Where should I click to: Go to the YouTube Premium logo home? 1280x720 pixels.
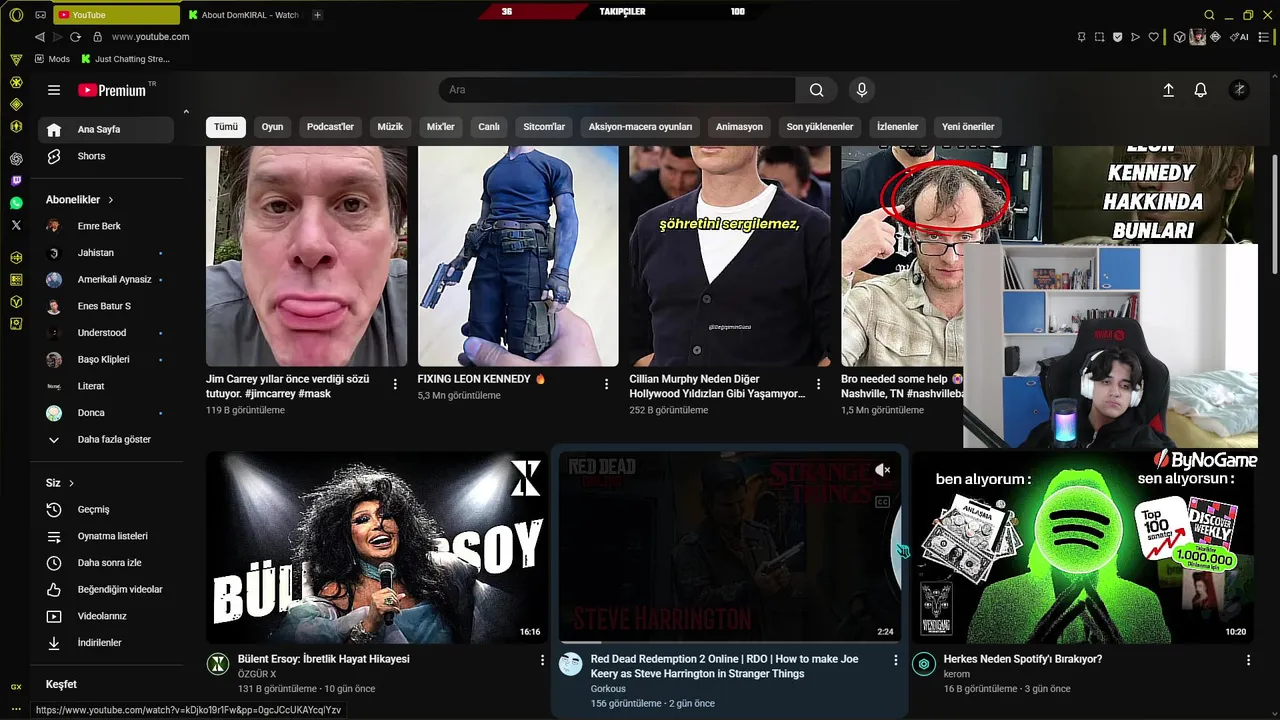(x=112, y=90)
